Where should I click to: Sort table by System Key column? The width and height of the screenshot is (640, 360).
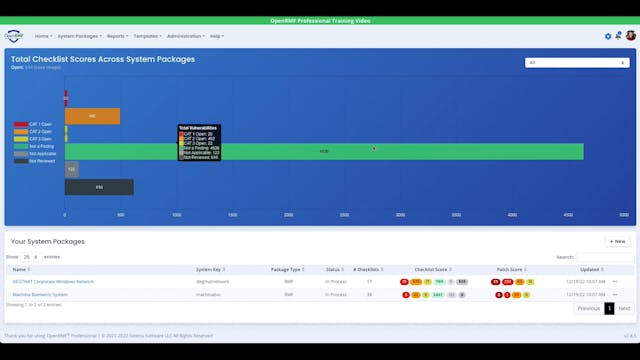[224, 270]
